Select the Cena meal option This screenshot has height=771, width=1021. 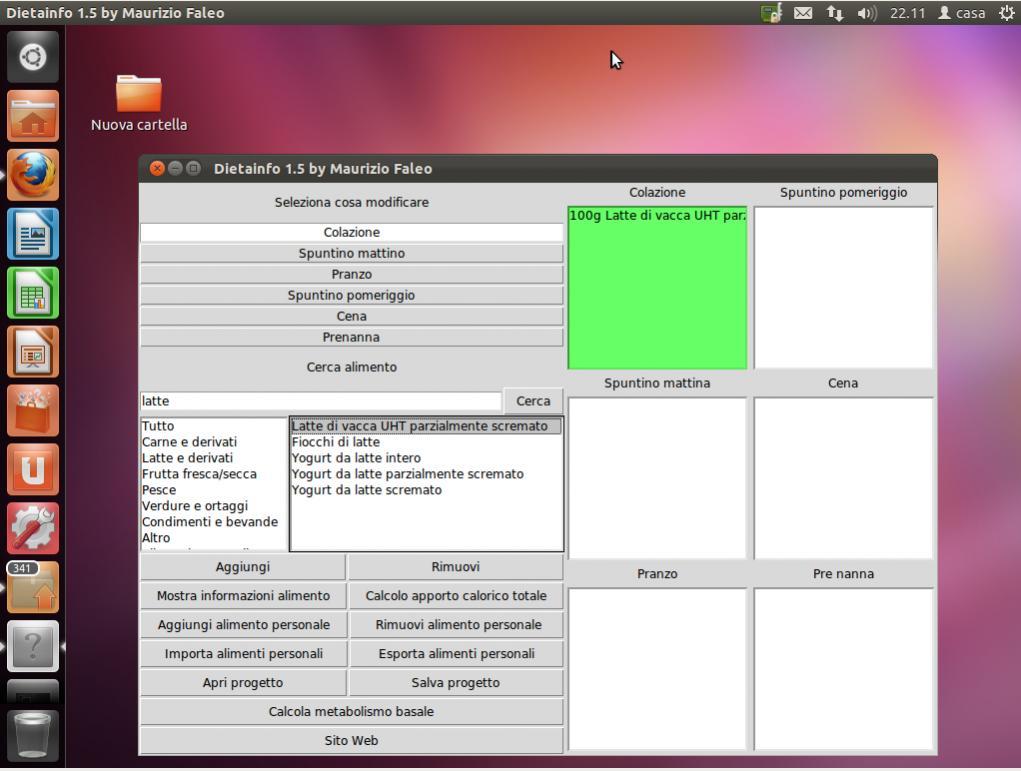pyautogui.click(x=351, y=316)
